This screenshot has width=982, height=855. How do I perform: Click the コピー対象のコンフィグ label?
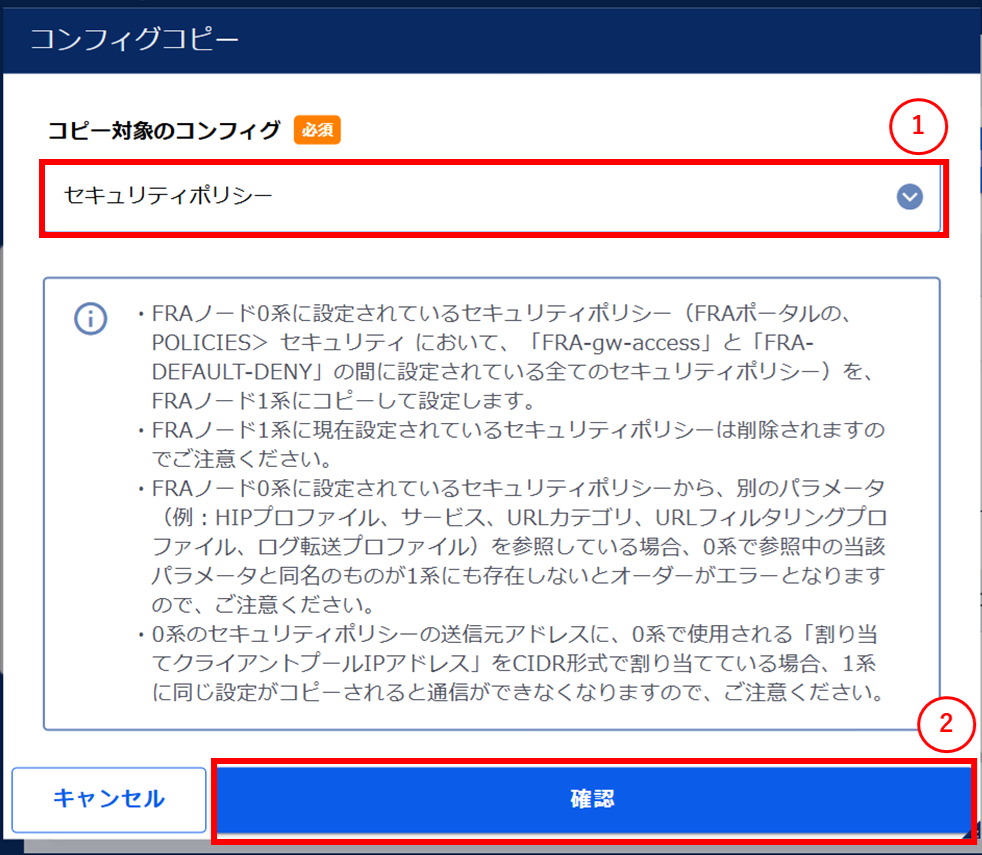point(164,130)
